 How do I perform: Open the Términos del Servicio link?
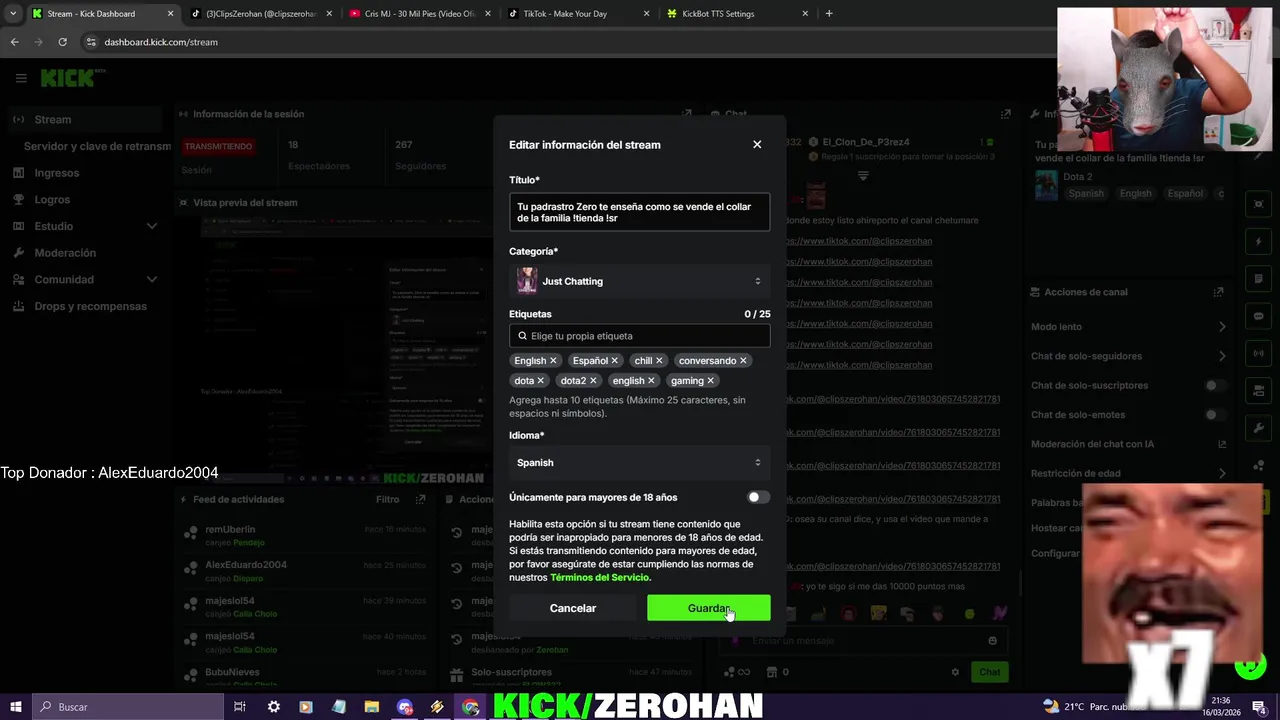point(599,578)
